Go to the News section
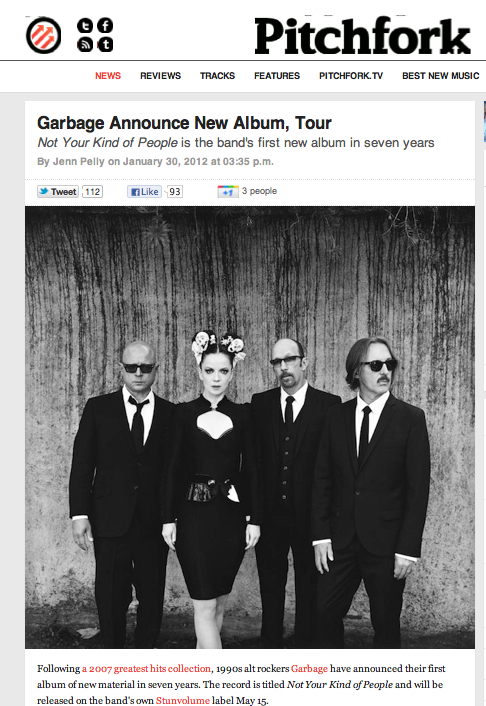The width and height of the screenshot is (486, 706). (108, 76)
